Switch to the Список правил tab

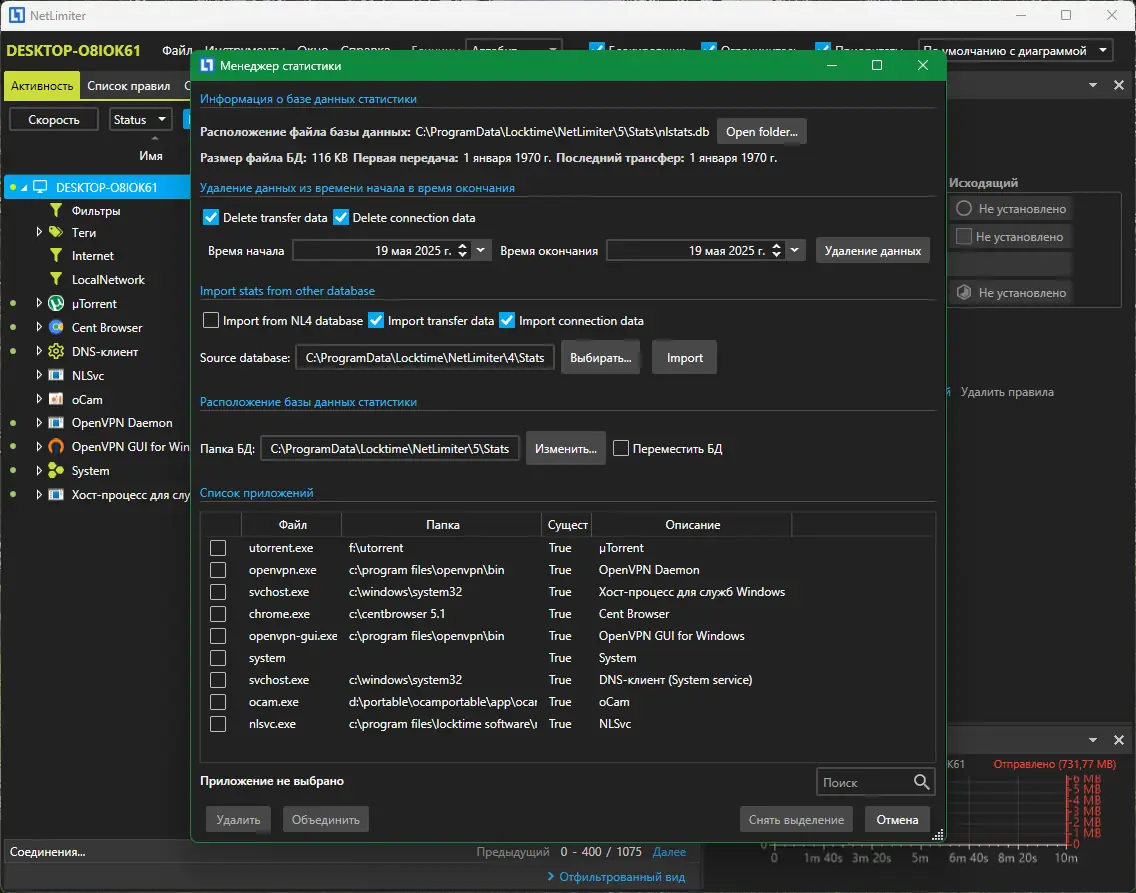[128, 86]
